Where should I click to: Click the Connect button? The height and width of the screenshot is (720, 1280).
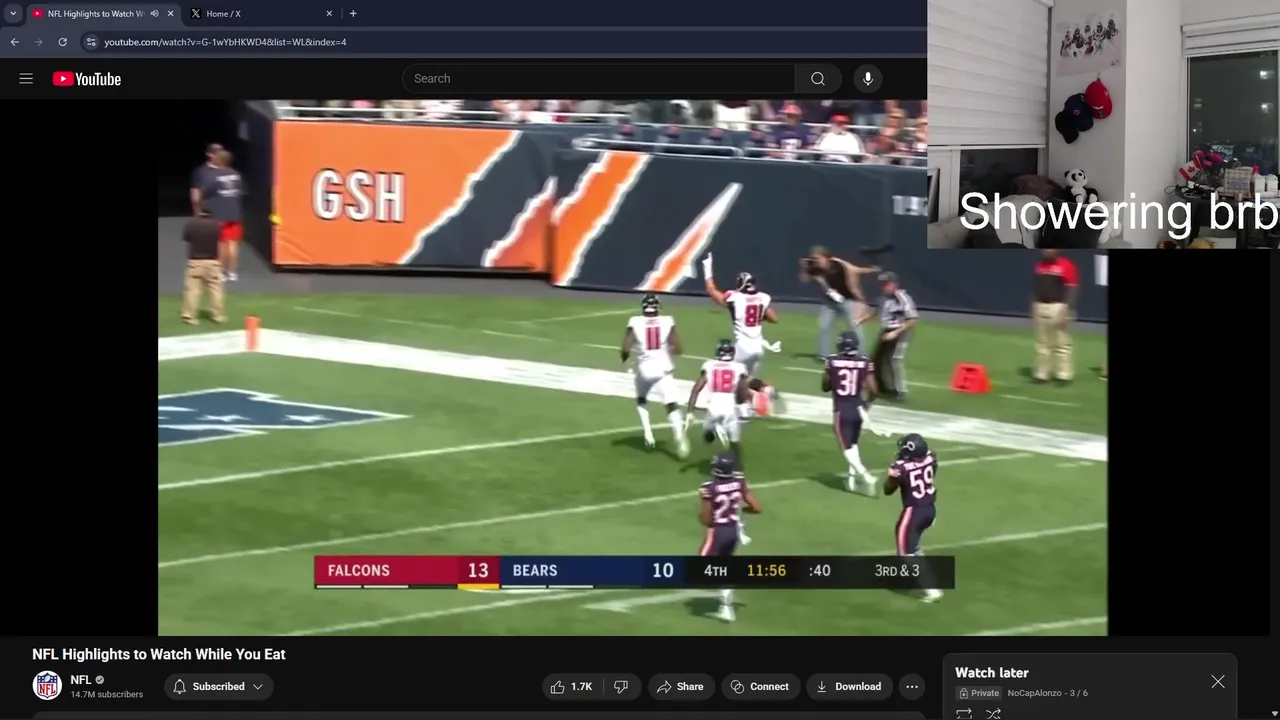760,687
